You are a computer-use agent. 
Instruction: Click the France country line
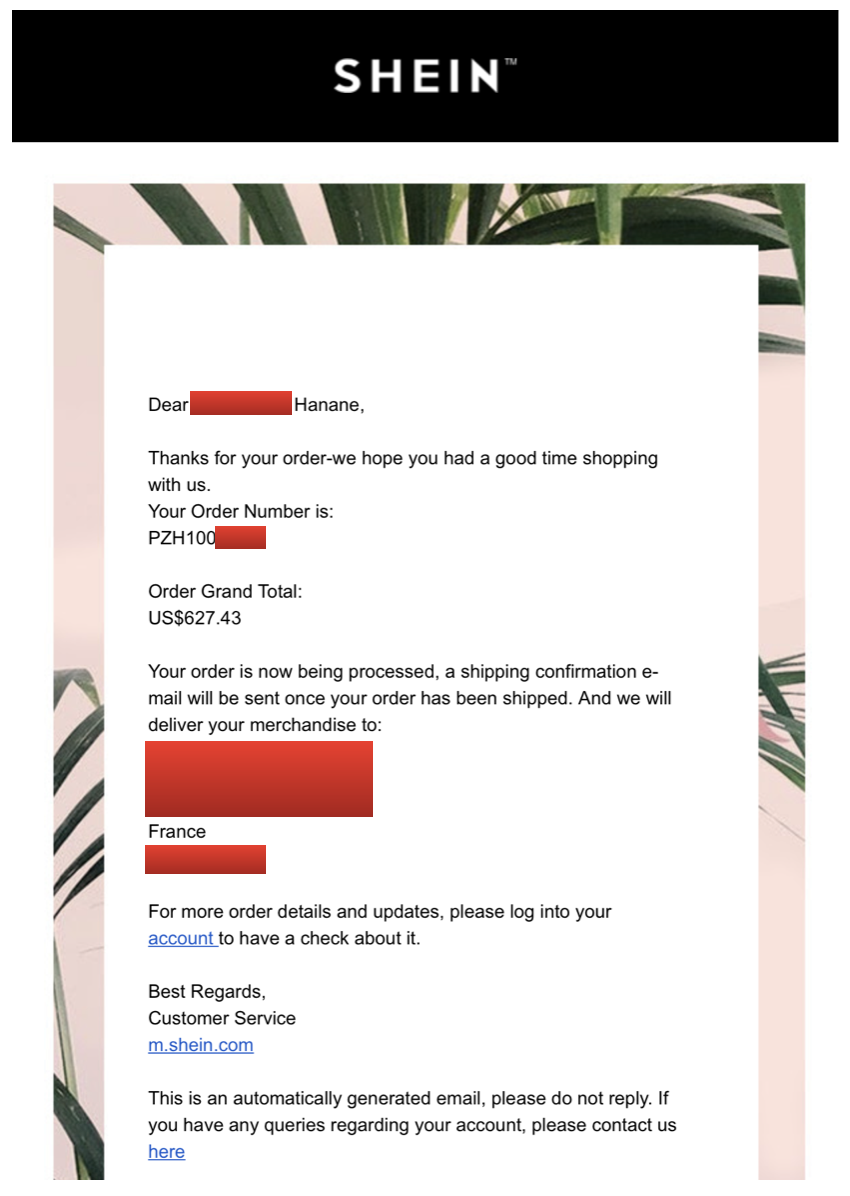[x=177, y=831]
